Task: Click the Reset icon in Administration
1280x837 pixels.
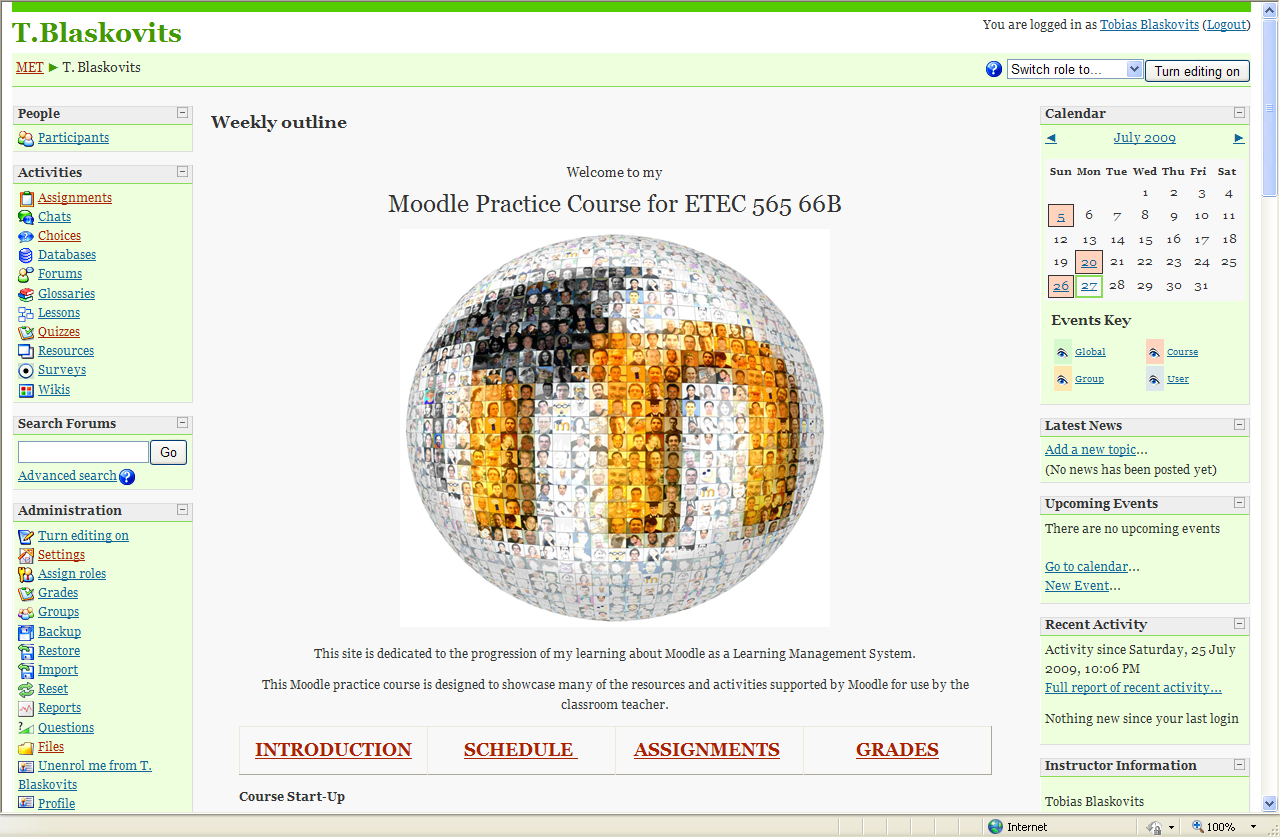Action: pos(26,689)
